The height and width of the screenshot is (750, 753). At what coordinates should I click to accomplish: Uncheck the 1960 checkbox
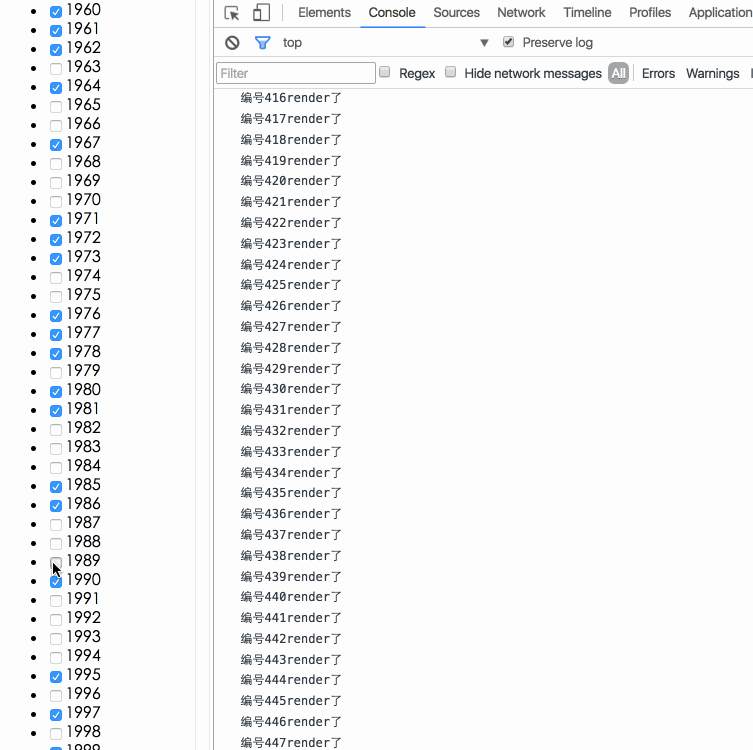point(56,12)
